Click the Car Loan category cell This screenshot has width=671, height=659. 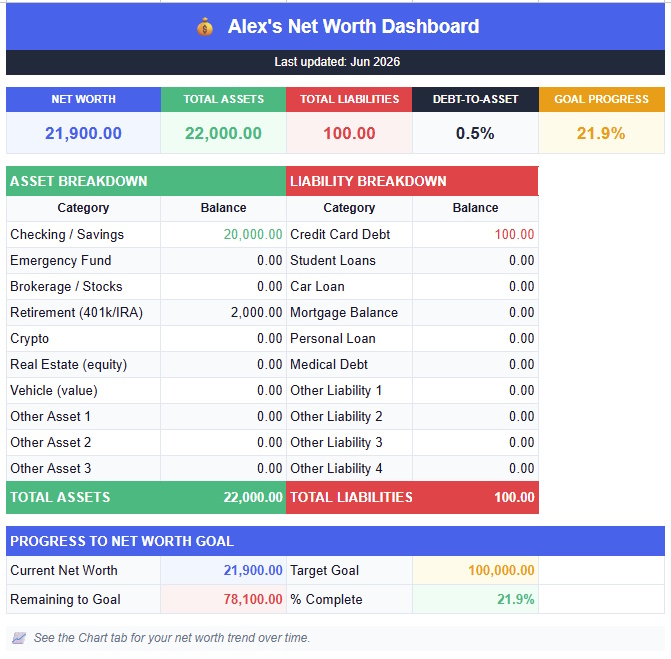click(349, 287)
